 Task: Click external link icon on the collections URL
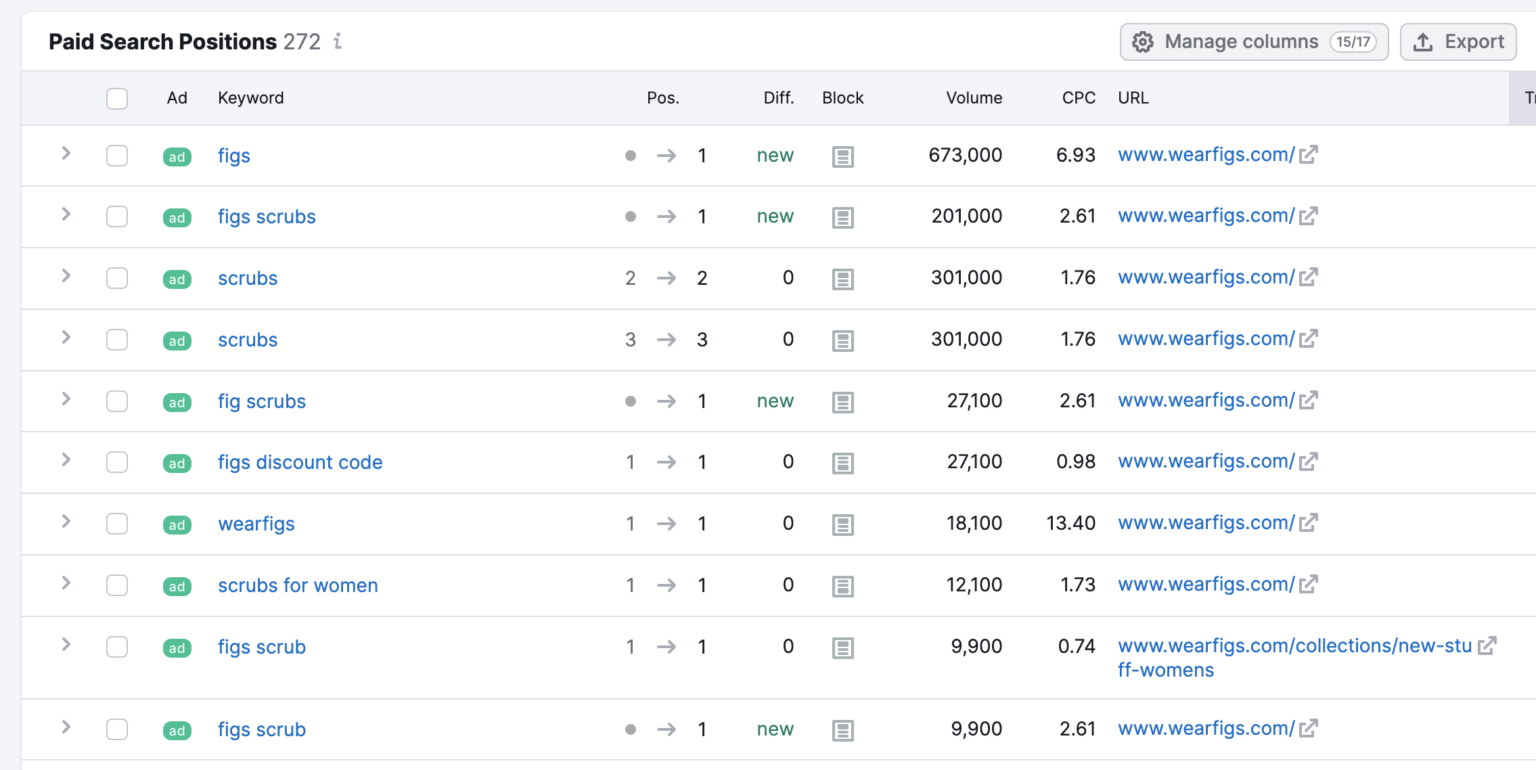[x=1489, y=646]
